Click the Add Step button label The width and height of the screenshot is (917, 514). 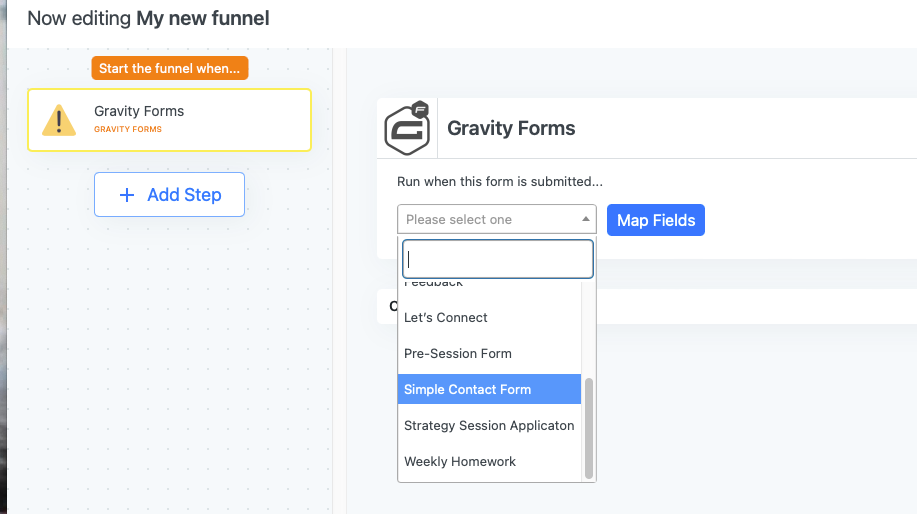(184, 195)
